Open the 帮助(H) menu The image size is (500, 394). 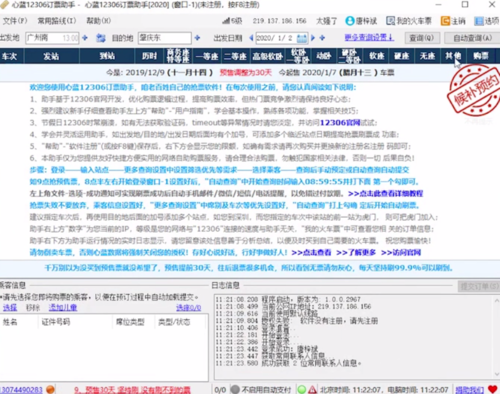pos(98,21)
